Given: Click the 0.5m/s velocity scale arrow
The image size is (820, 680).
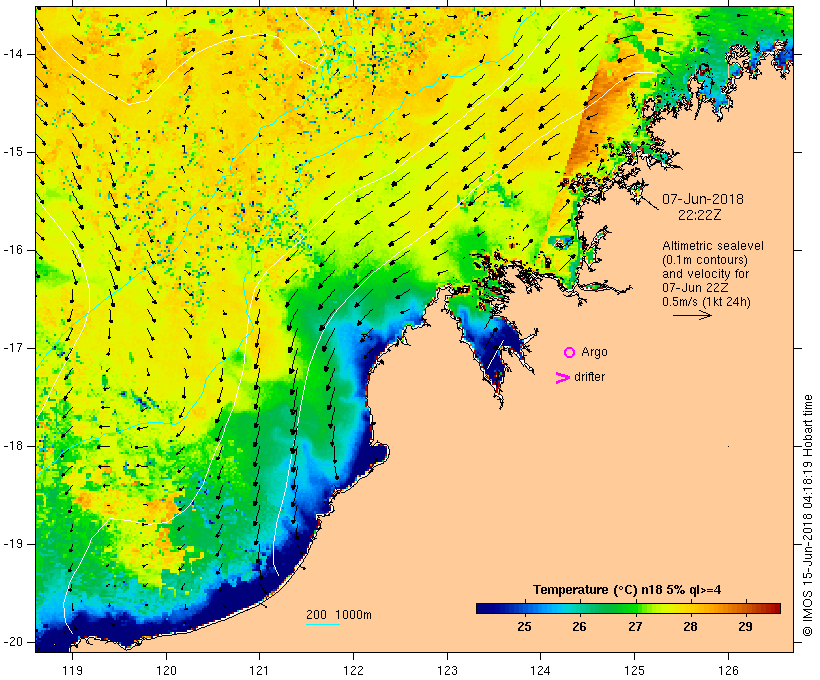Looking at the screenshot, I should point(692,315).
